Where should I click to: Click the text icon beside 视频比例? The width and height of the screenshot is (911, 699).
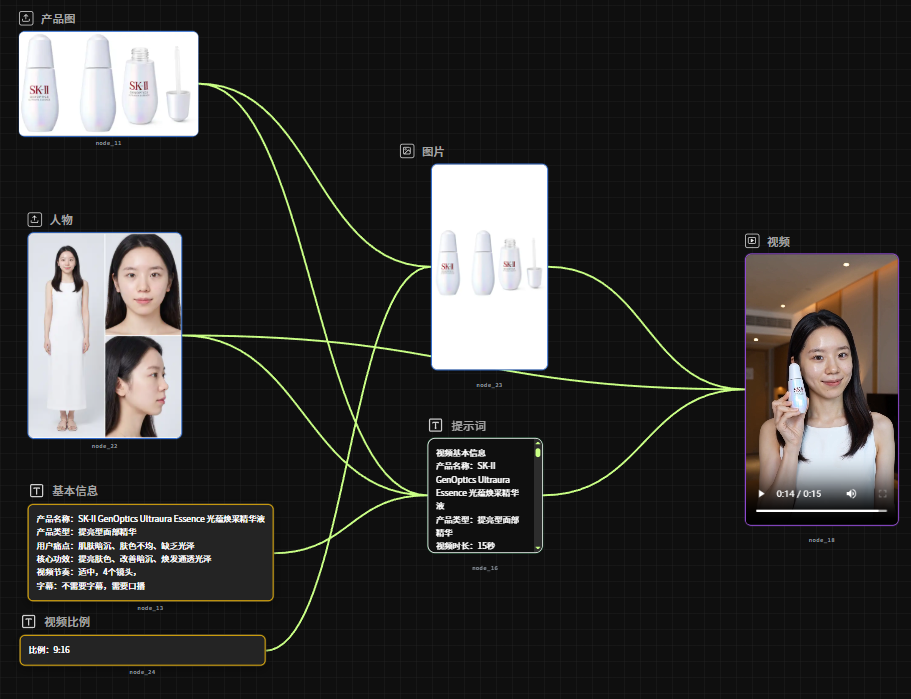(28, 622)
